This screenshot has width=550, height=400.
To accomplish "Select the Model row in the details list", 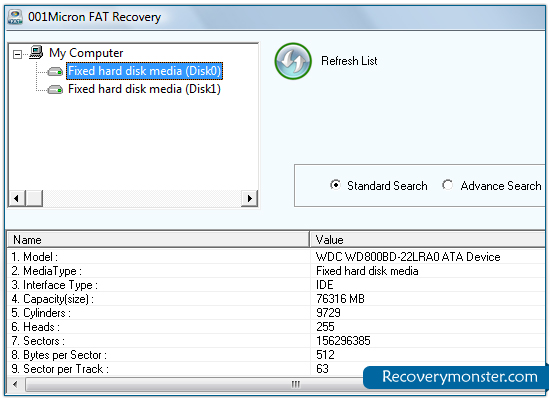I will [276, 257].
